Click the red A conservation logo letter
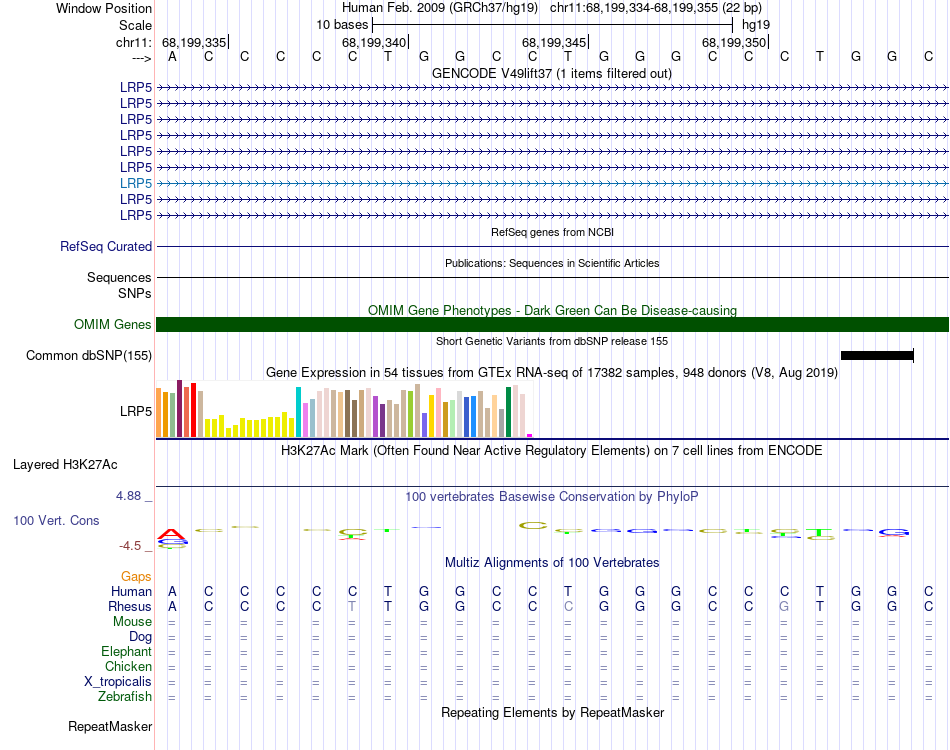 (x=171, y=534)
